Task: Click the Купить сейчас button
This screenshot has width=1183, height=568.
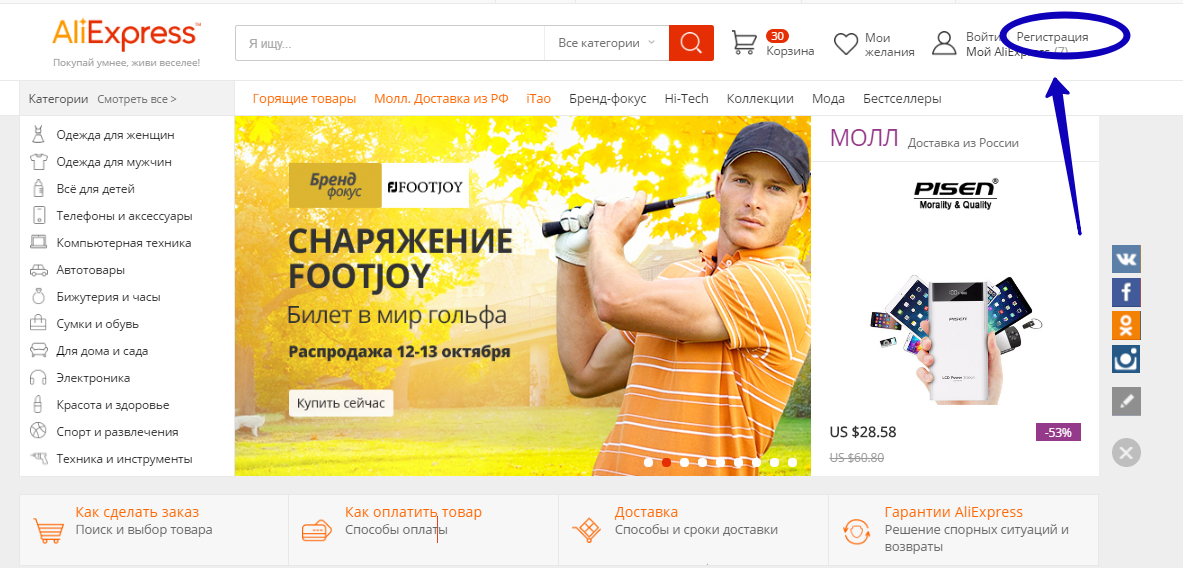Action: [341, 403]
